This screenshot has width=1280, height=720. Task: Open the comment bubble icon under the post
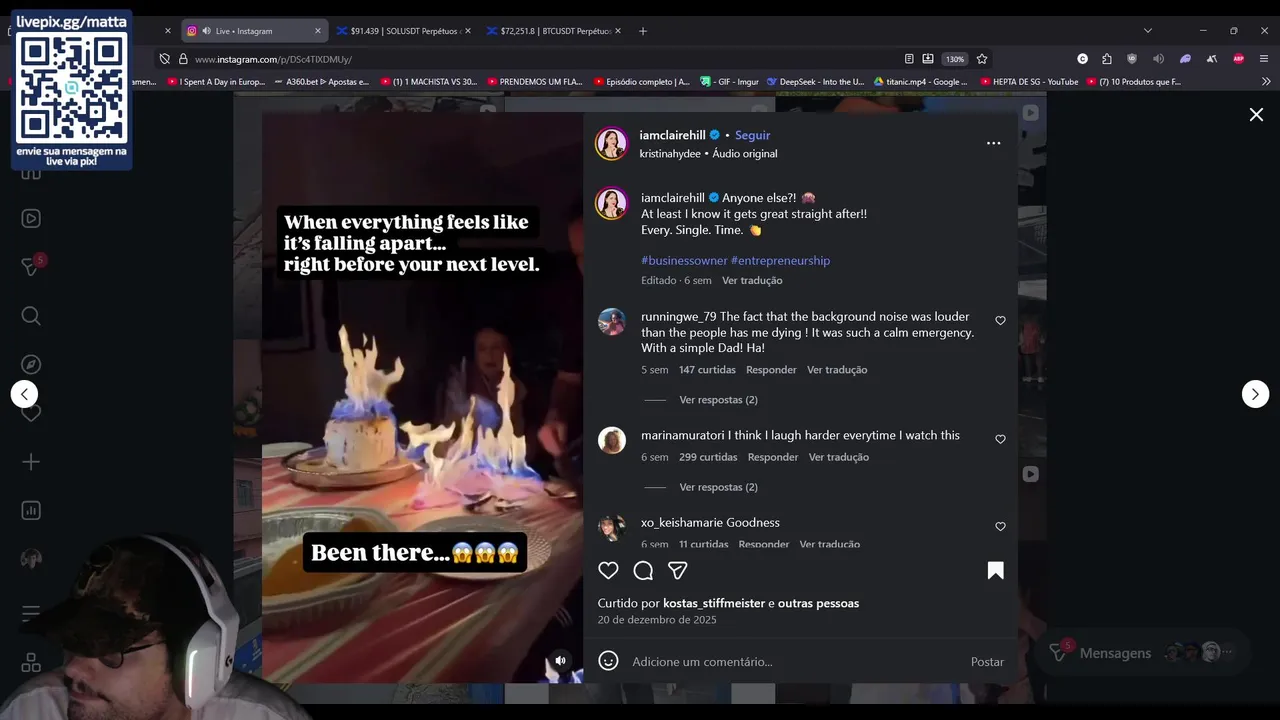[643, 570]
